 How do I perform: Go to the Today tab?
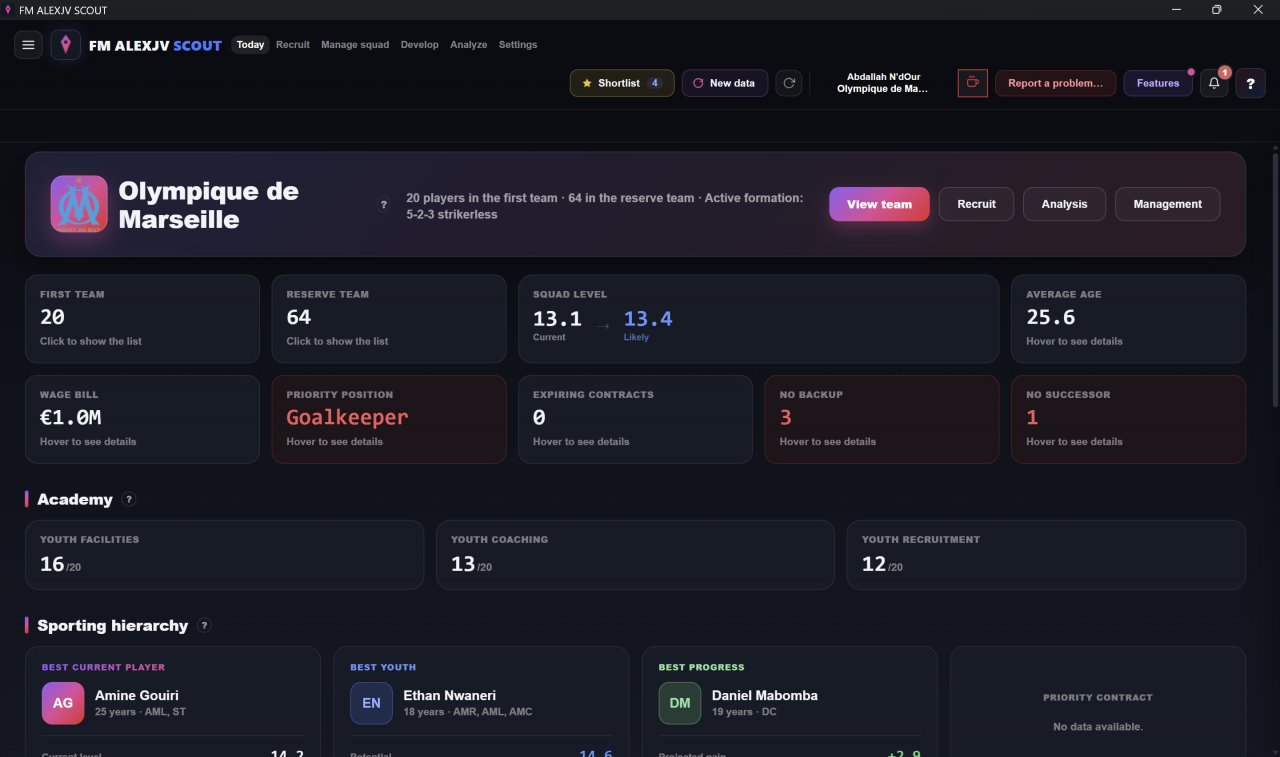click(251, 45)
